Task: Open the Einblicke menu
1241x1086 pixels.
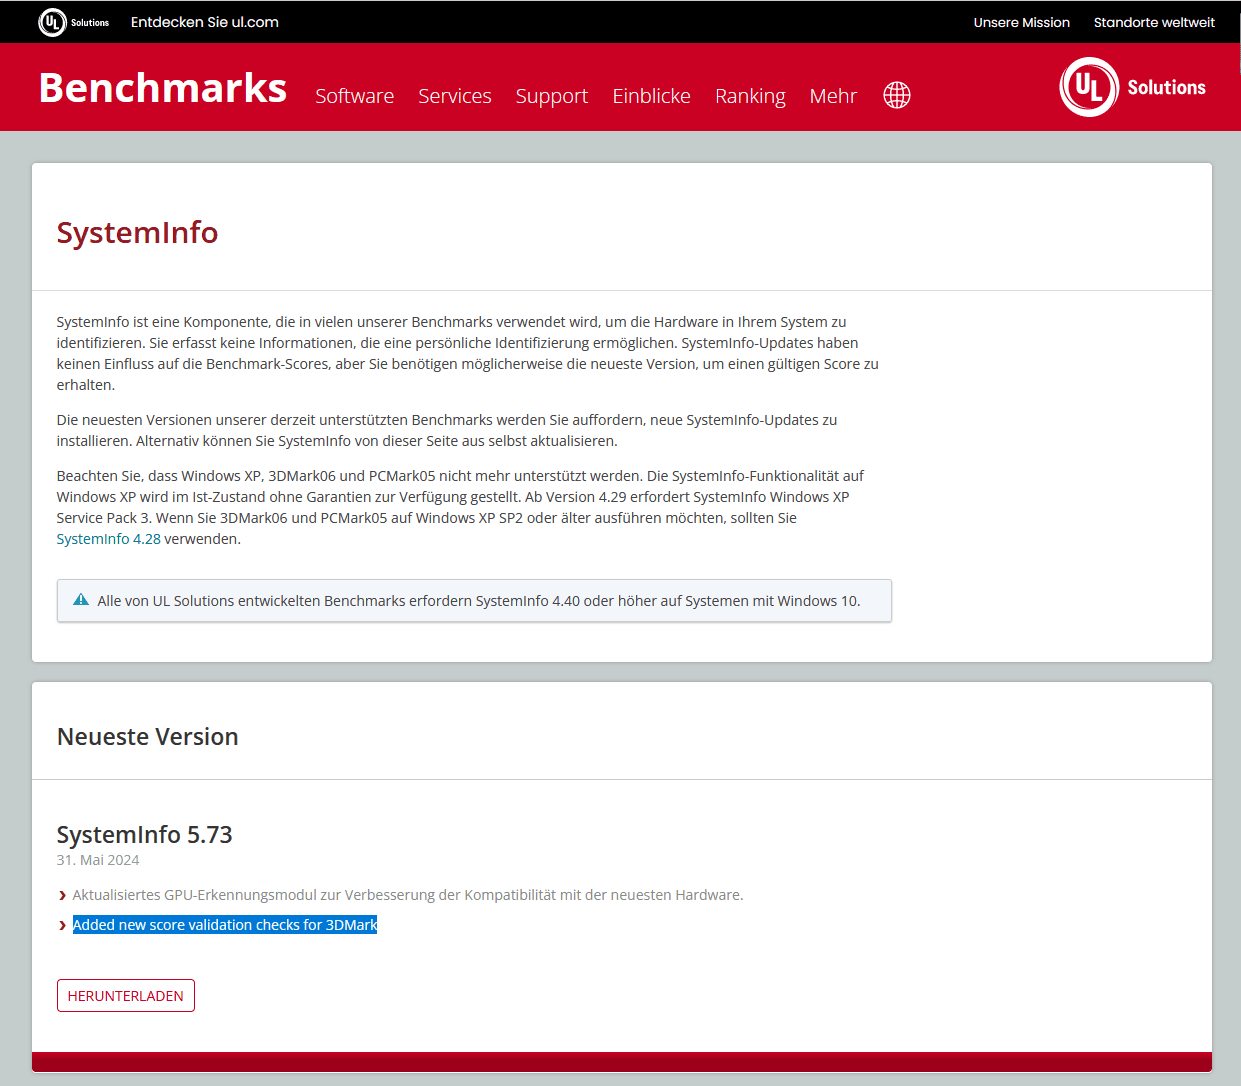Action: pos(652,96)
